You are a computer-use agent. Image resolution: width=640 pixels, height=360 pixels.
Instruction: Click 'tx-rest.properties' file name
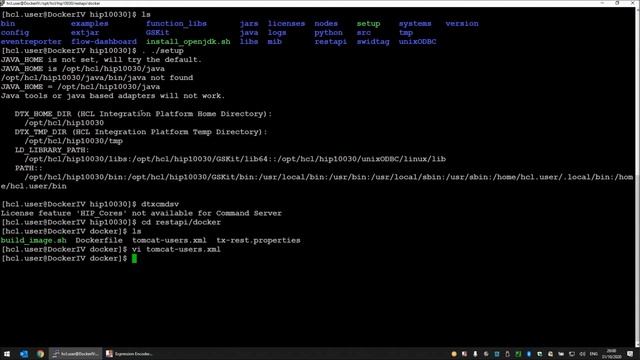(x=258, y=240)
